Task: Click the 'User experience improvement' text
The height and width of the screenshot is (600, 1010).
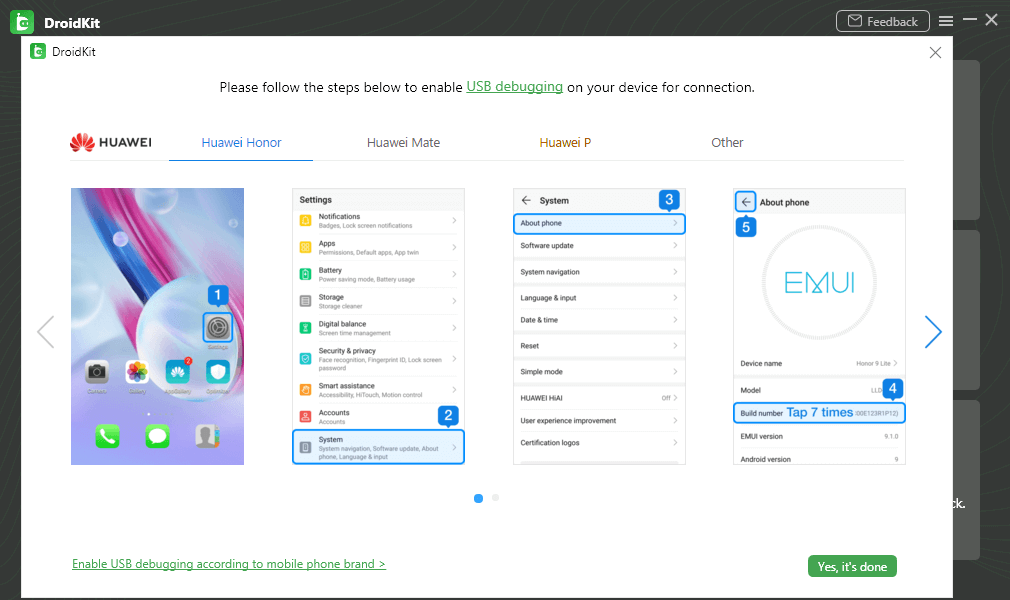Action: (x=568, y=420)
